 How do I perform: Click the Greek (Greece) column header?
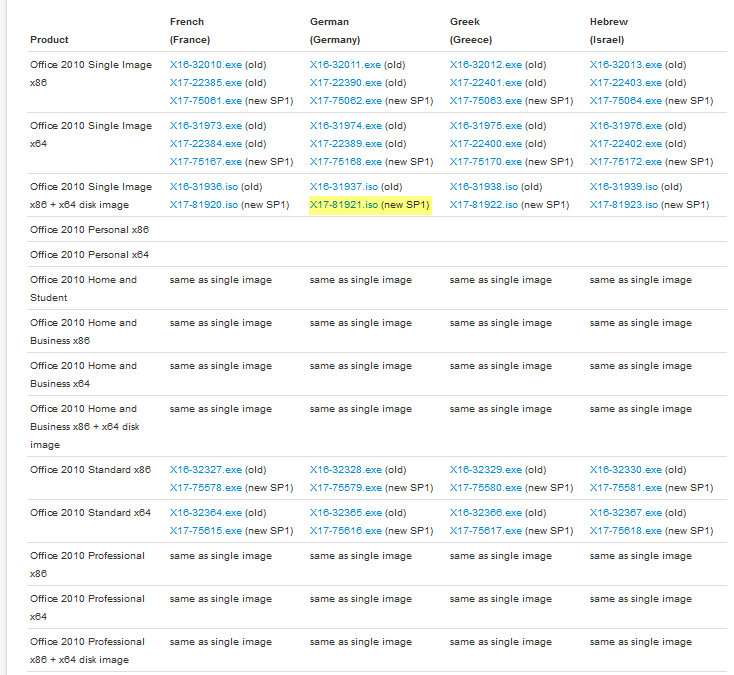[x=470, y=31]
